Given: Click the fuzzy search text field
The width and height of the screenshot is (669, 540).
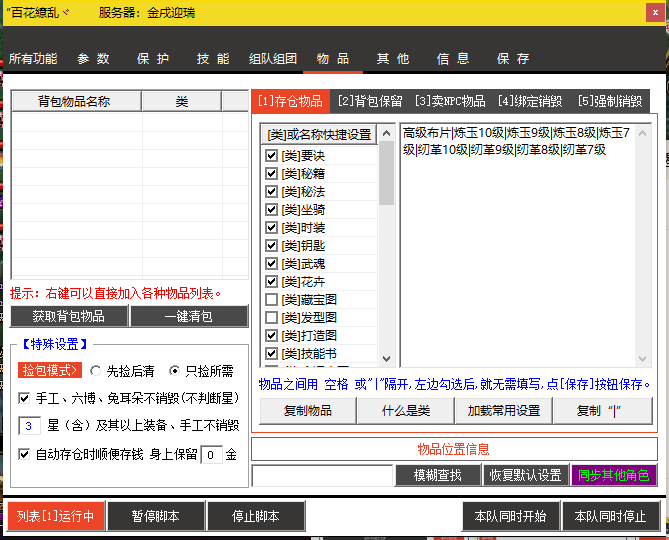Looking at the screenshot, I should coord(322,475).
